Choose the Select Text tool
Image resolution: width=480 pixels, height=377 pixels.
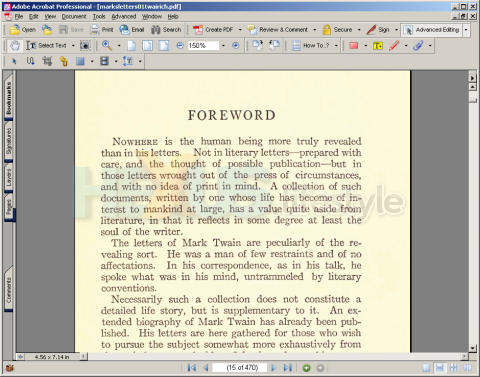[x=46, y=46]
